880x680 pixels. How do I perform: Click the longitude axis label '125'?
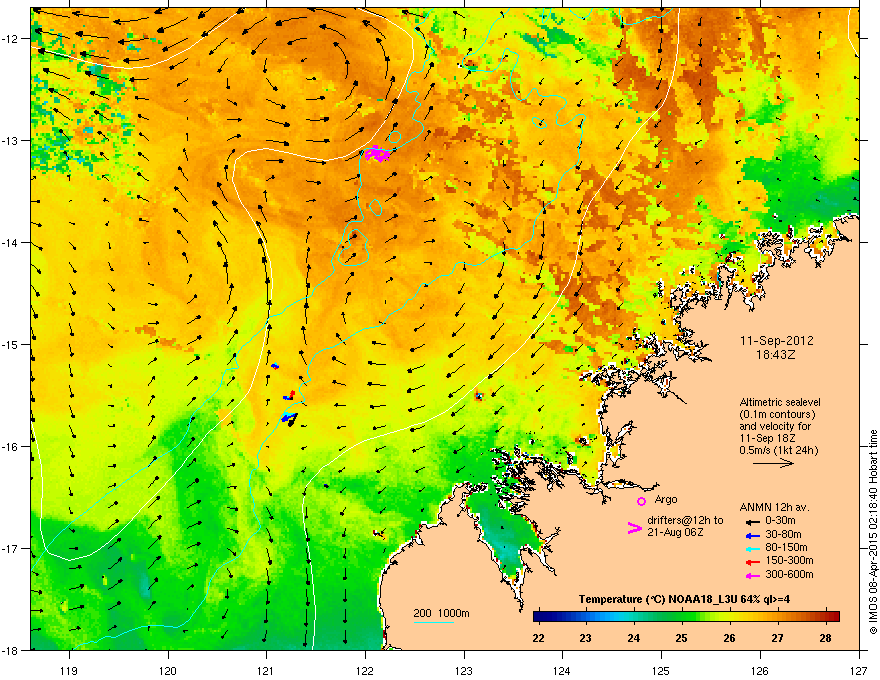click(x=661, y=670)
